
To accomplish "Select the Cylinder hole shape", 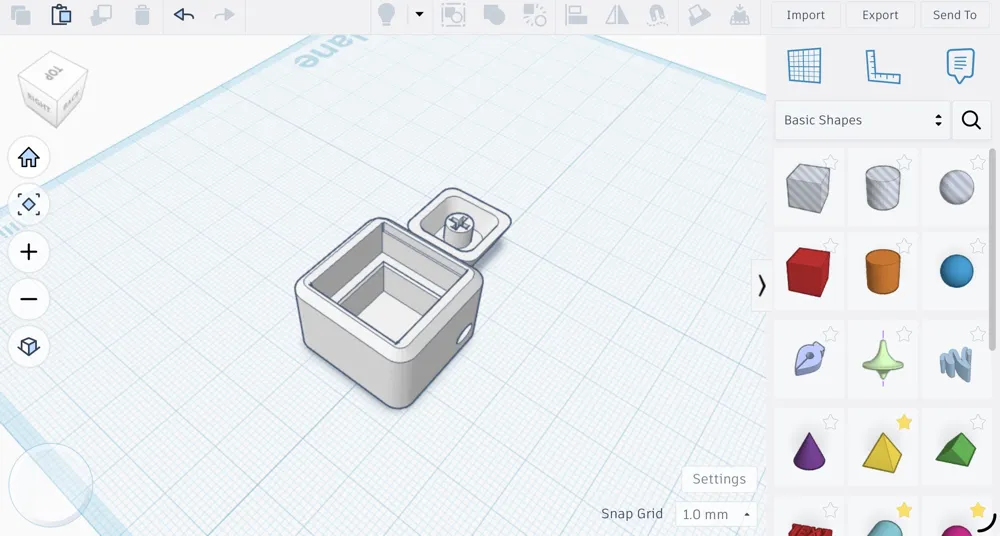I will [883, 188].
